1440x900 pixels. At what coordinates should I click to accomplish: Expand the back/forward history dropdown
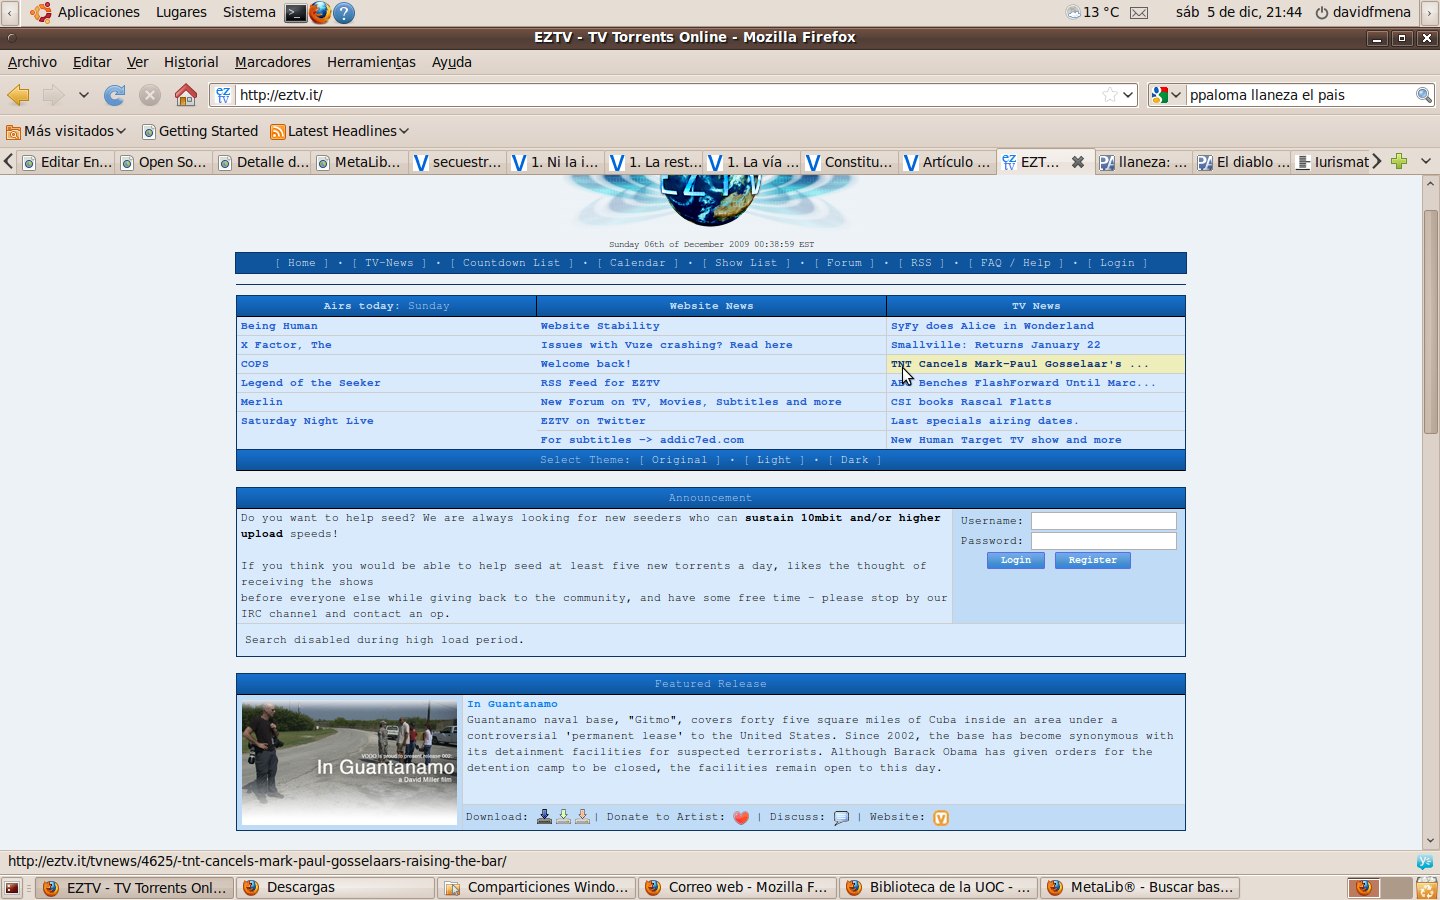(84, 95)
